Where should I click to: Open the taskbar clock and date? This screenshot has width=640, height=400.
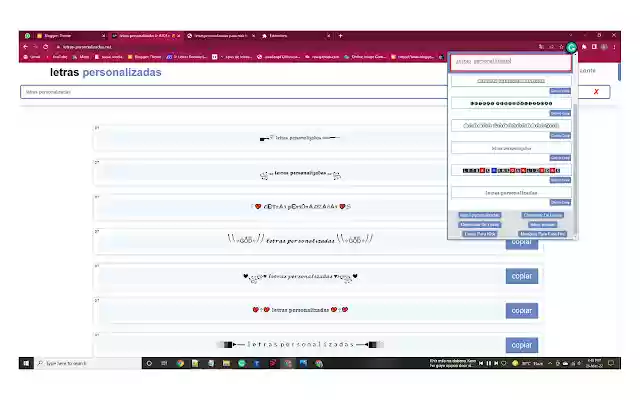tap(594, 363)
